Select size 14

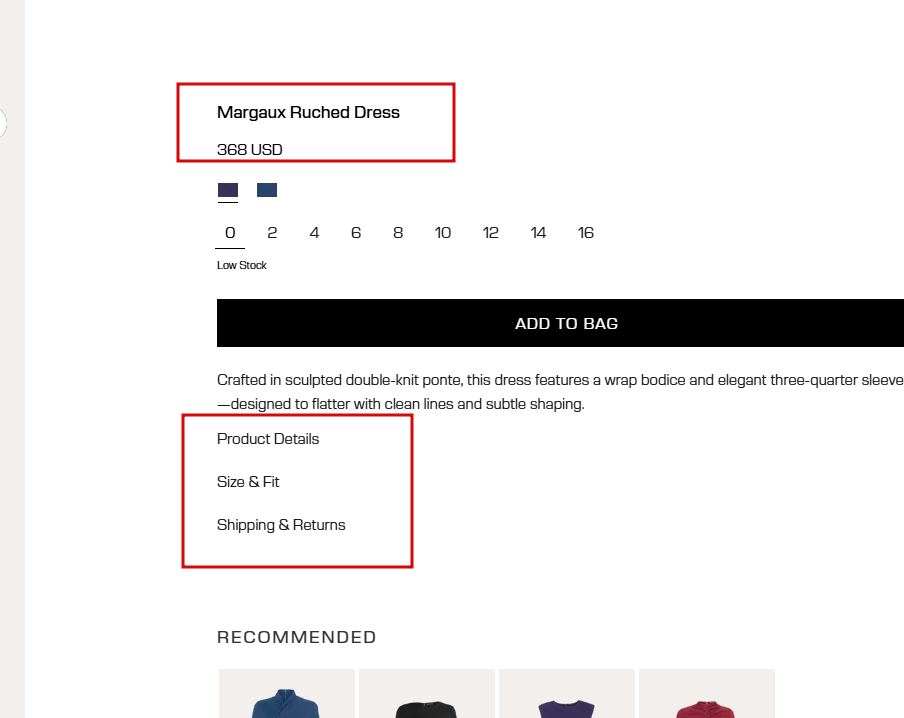[539, 233]
